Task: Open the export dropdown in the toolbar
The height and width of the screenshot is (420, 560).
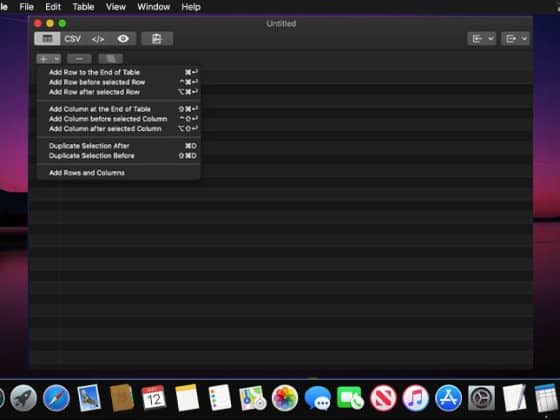Action: click(x=515, y=39)
